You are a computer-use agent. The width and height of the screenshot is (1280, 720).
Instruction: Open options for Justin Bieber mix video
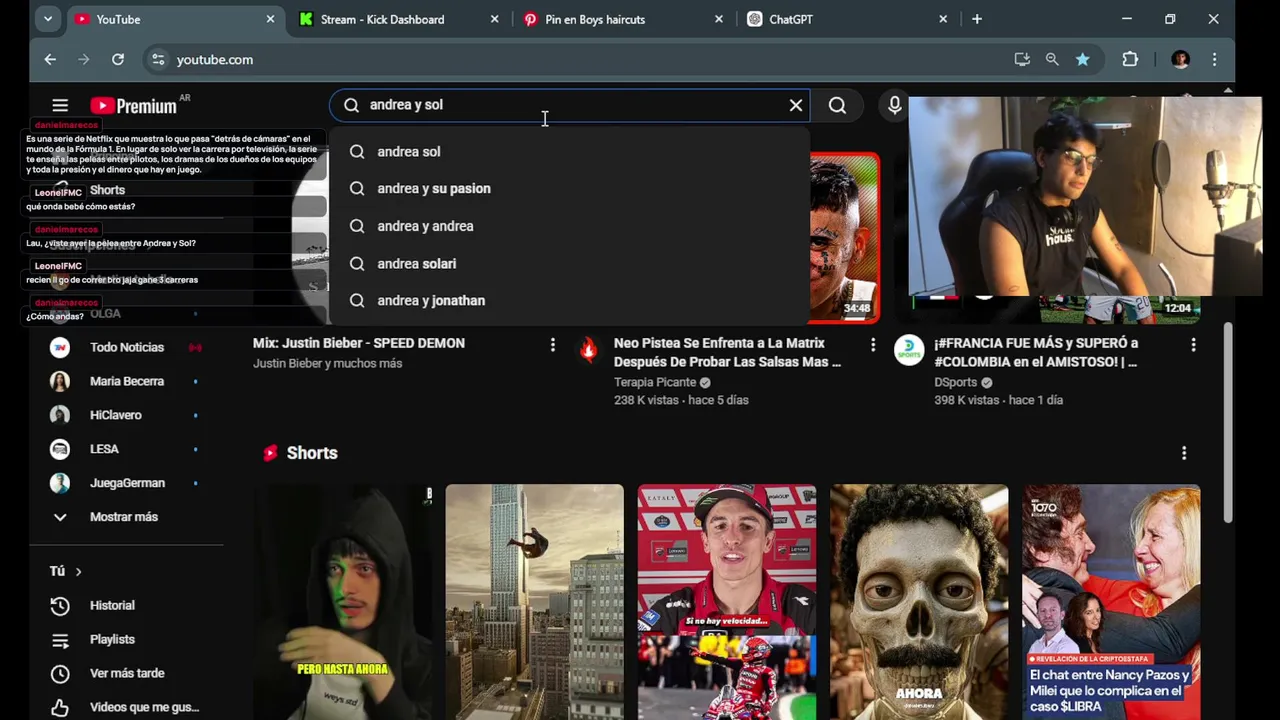pyautogui.click(x=552, y=345)
